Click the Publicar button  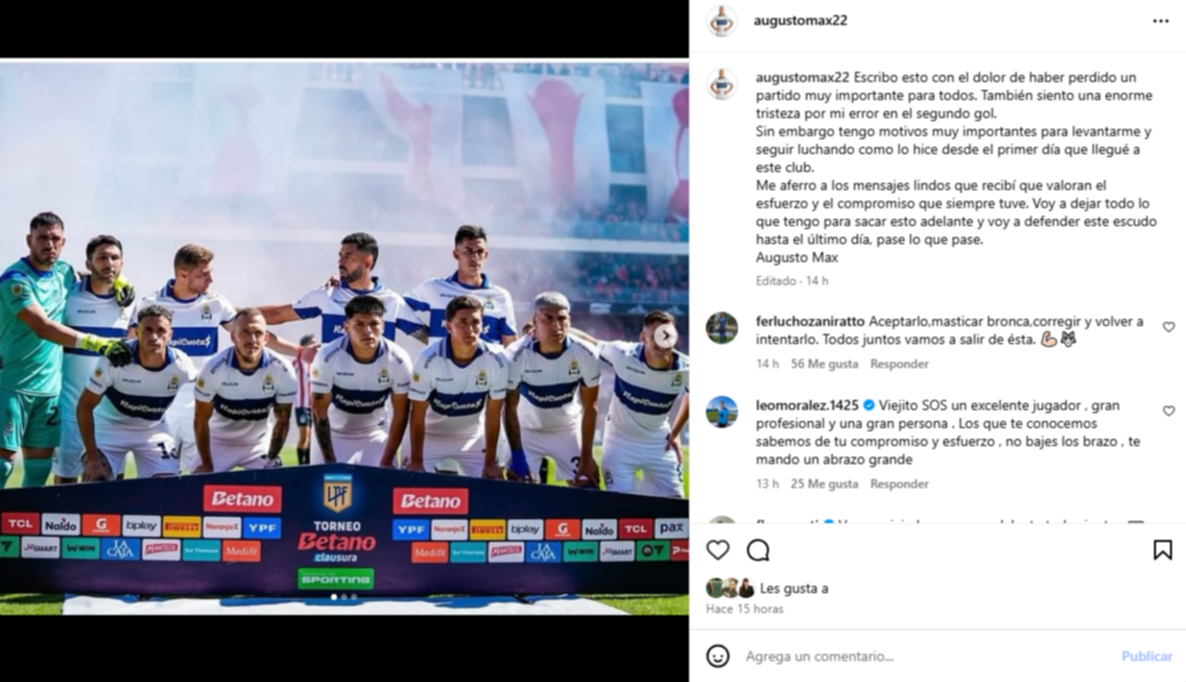(1147, 656)
